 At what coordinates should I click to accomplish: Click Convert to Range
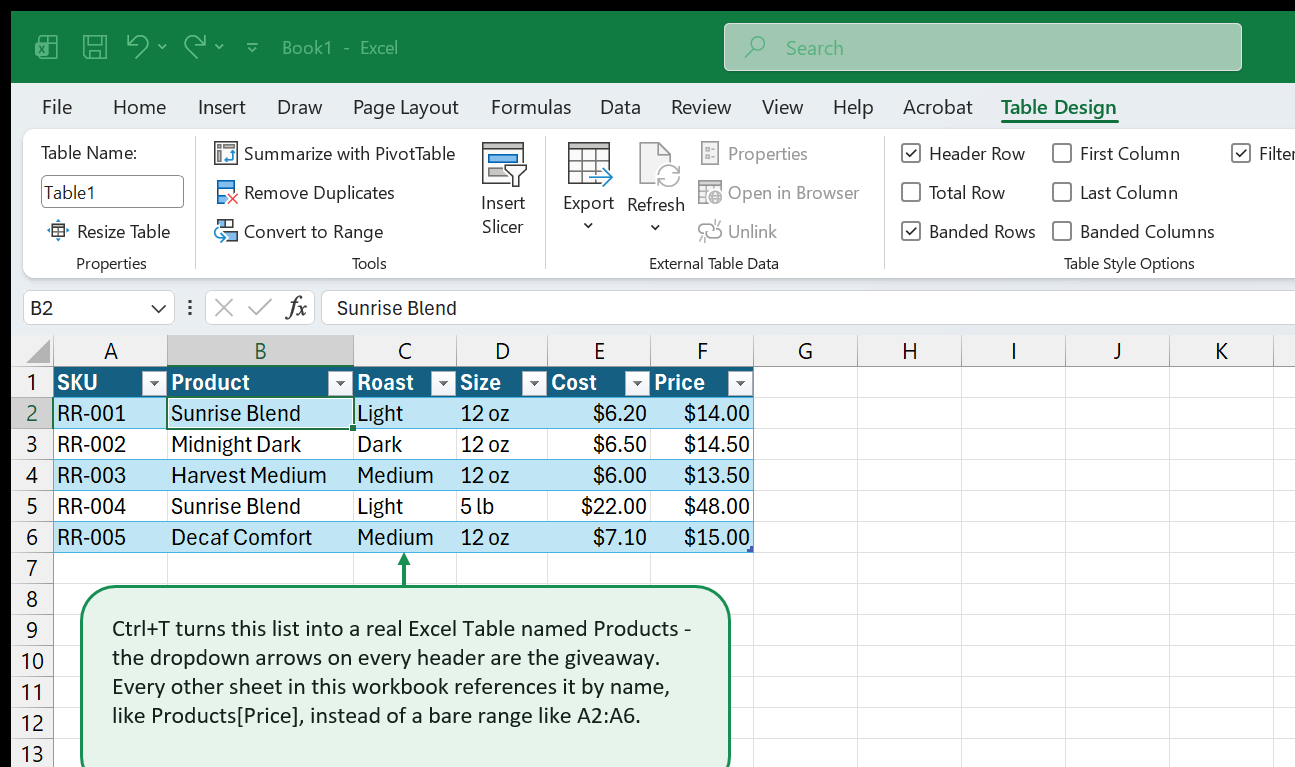(x=299, y=232)
